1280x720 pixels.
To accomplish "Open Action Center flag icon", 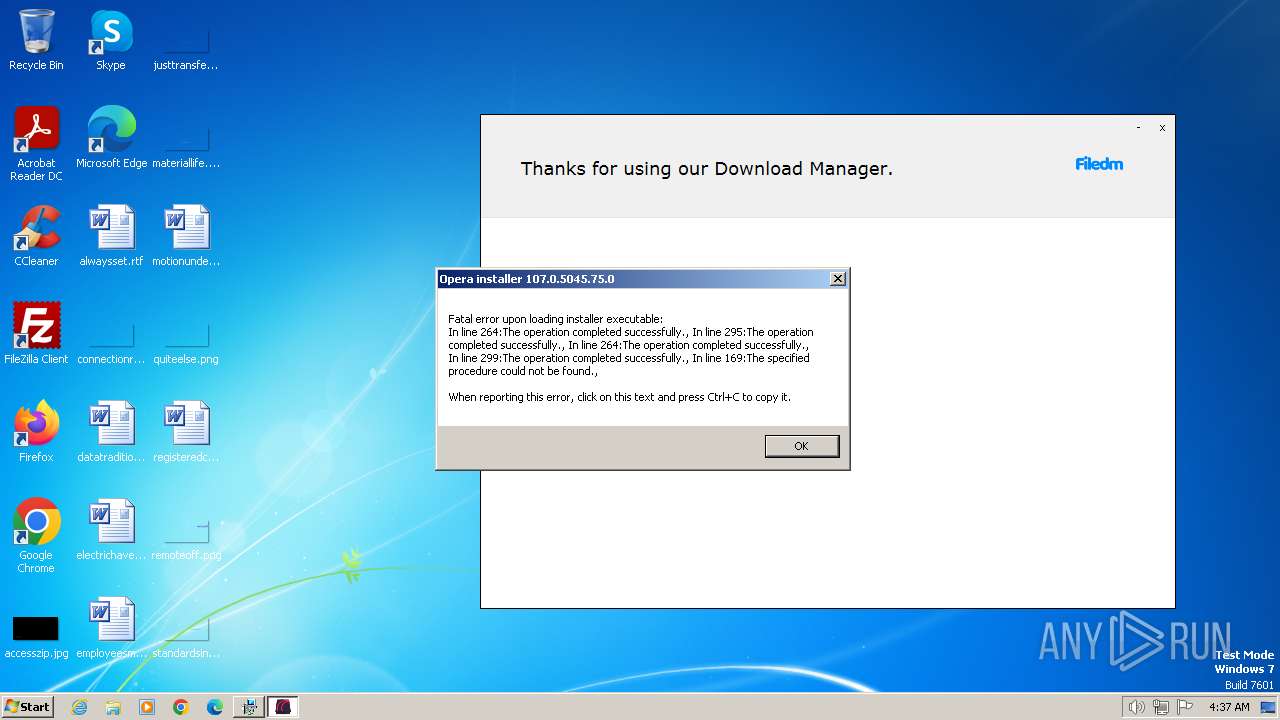I will pyautogui.click(x=1185, y=707).
